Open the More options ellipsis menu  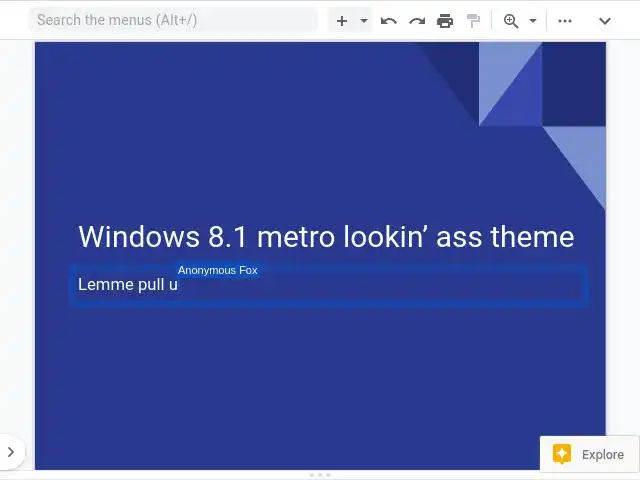[x=564, y=20]
